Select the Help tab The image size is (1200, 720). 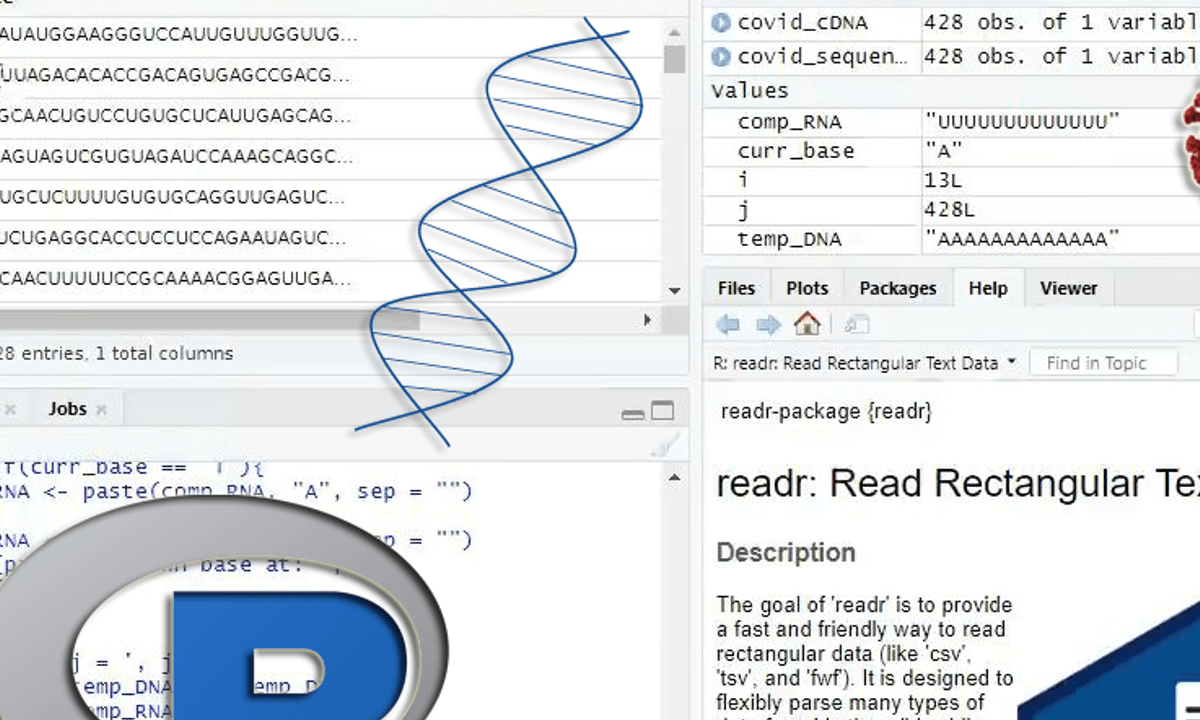[x=988, y=288]
